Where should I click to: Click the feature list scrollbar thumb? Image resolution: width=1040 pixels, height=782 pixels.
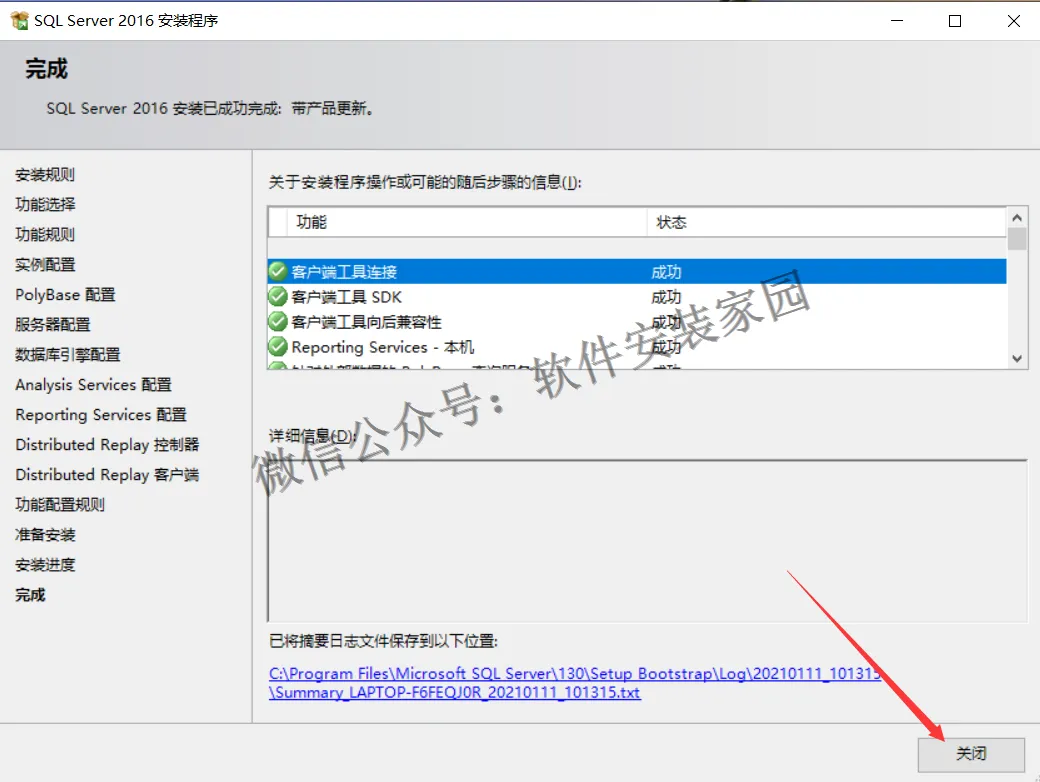1017,239
